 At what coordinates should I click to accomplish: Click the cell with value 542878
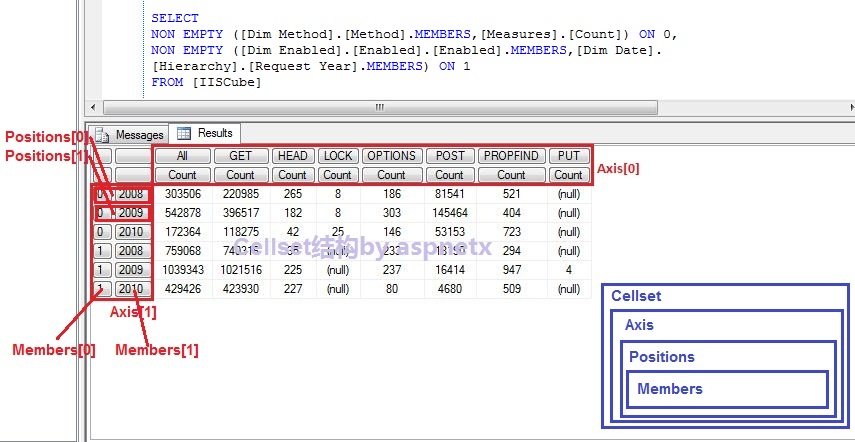182,213
